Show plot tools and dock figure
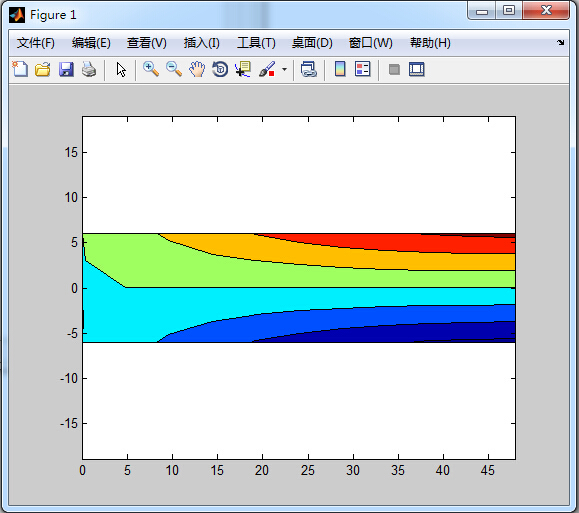This screenshot has height=513, width=579. [417, 69]
